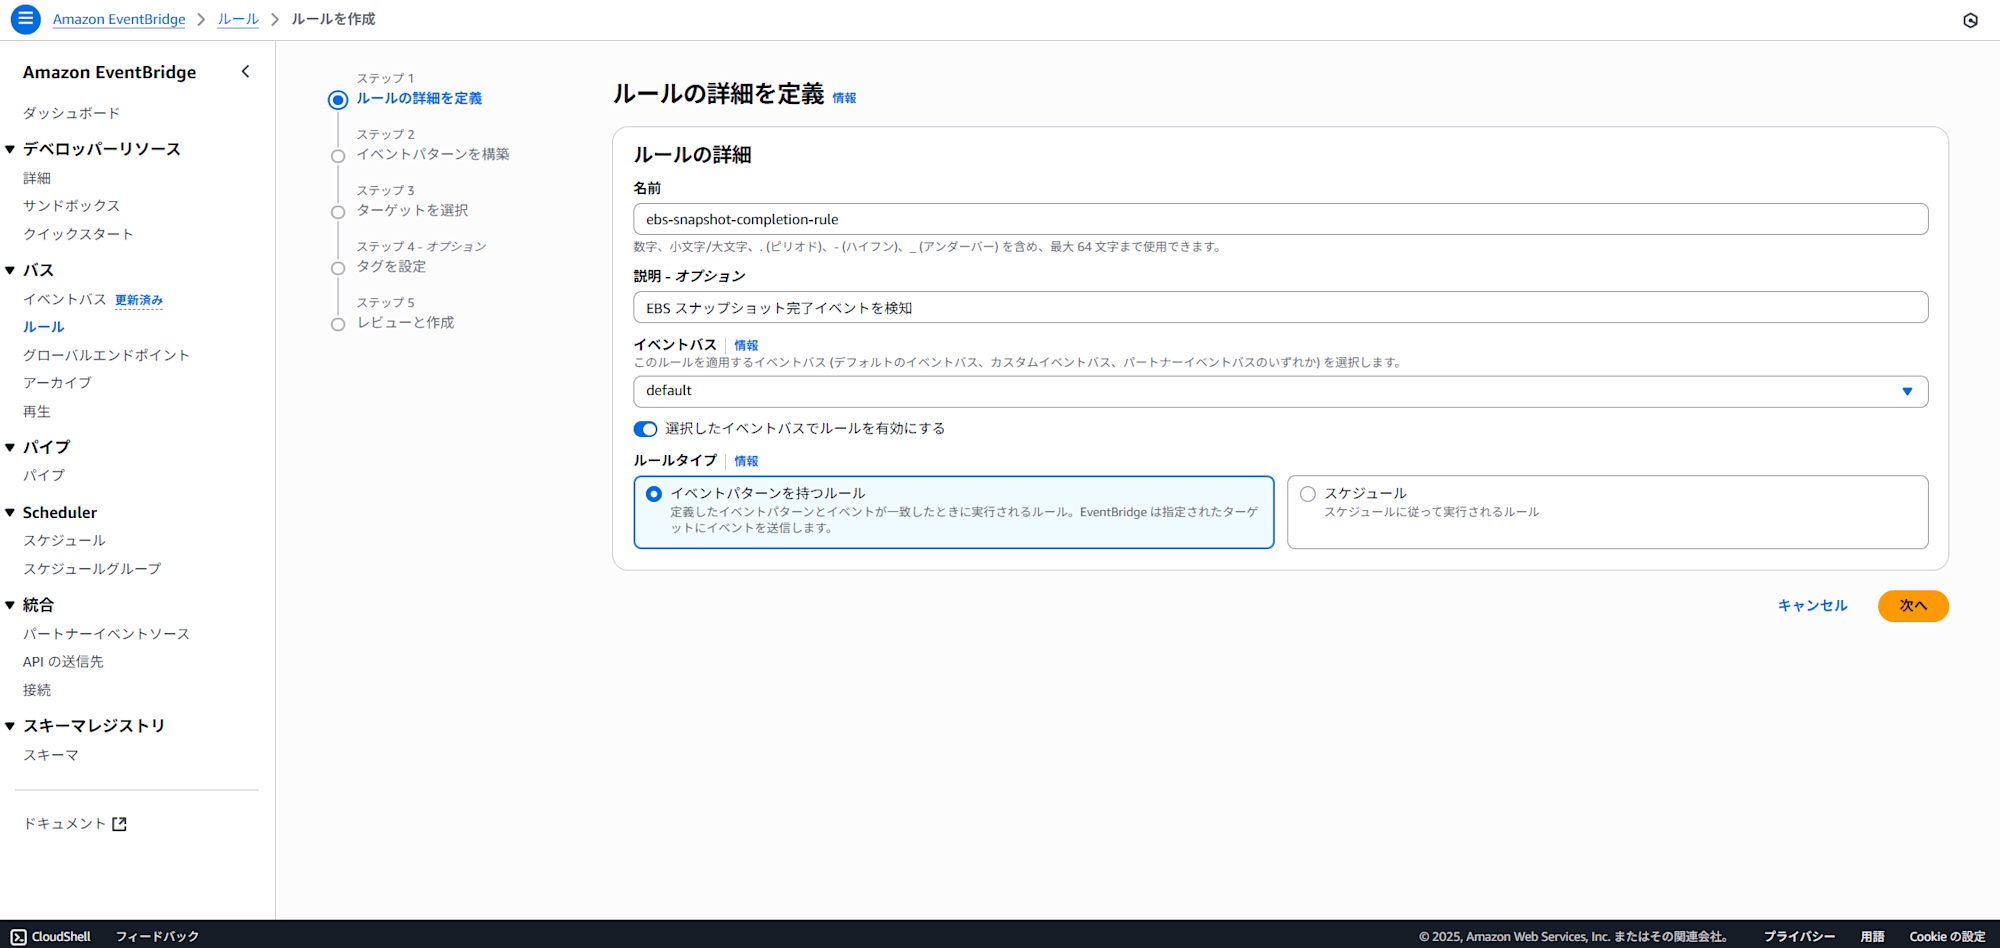Open the イベントバス default dropdown
This screenshot has width=2000, height=948.
pyautogui.click(x=1280, y=391)
